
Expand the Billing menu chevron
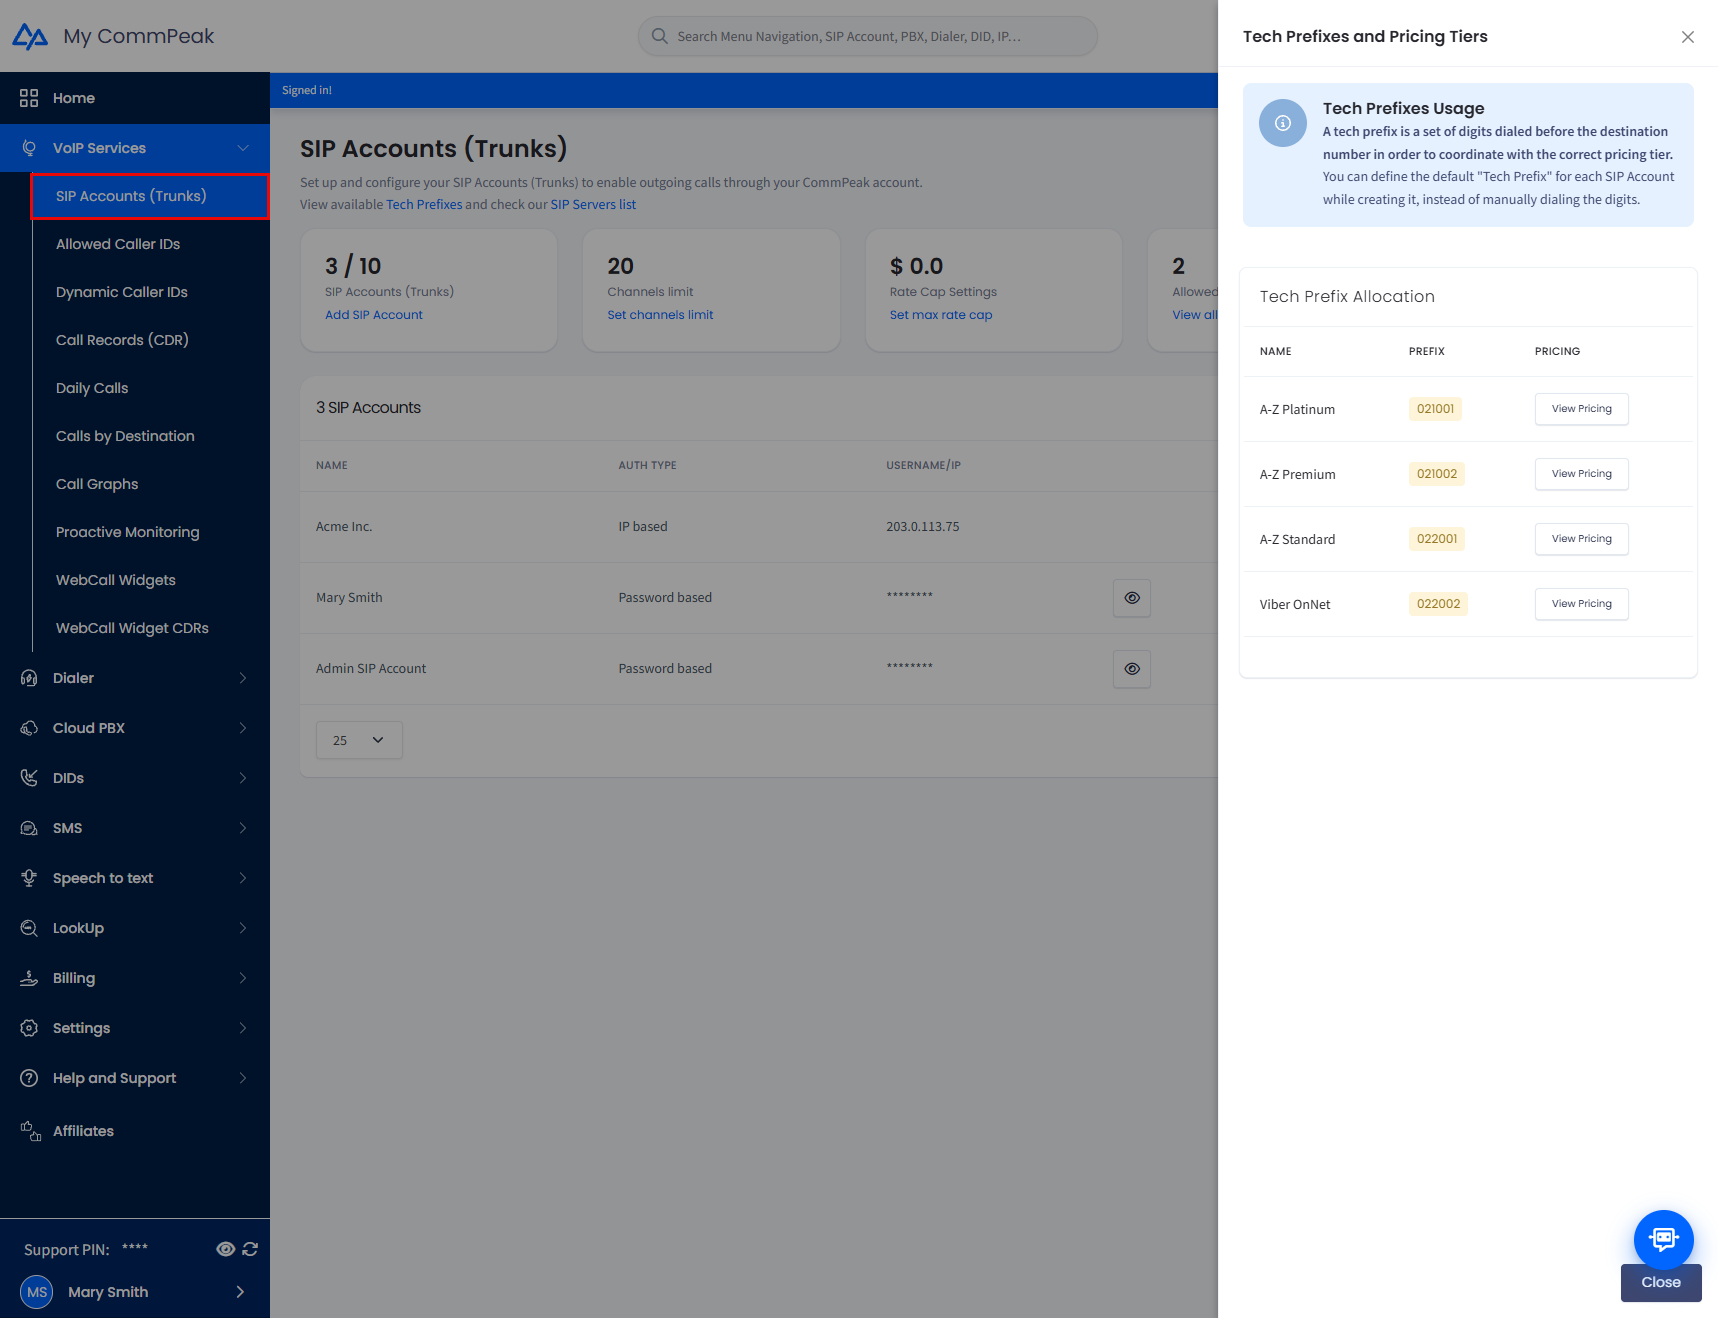pyautogui.click(x=243, y=978)
